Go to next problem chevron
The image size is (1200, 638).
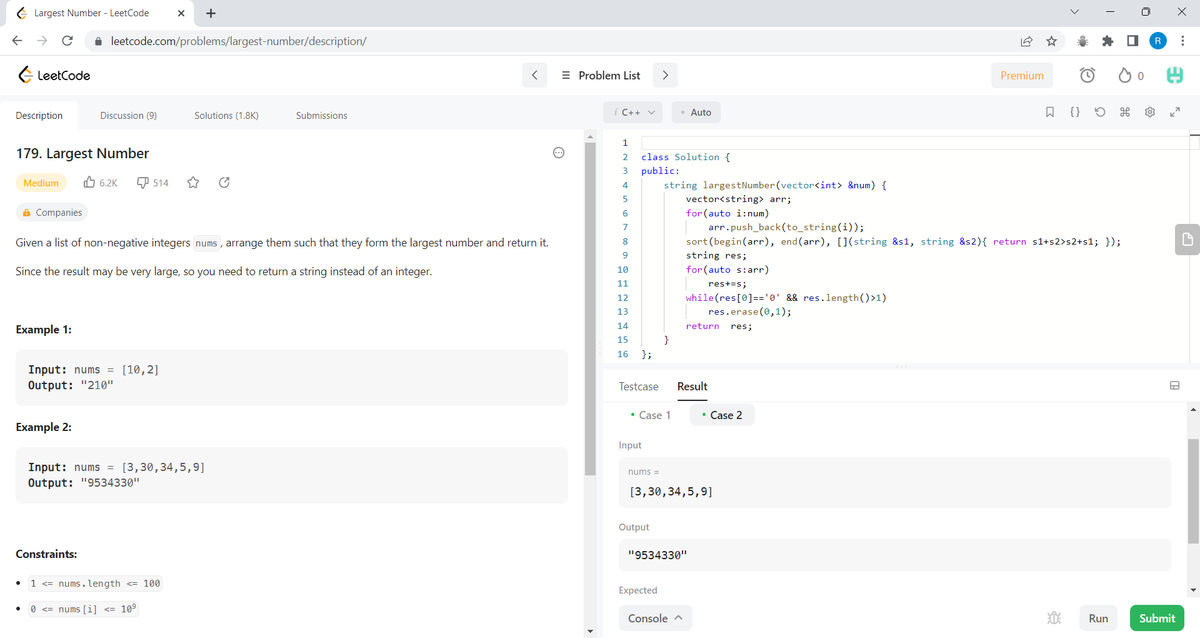click(665, 75)
